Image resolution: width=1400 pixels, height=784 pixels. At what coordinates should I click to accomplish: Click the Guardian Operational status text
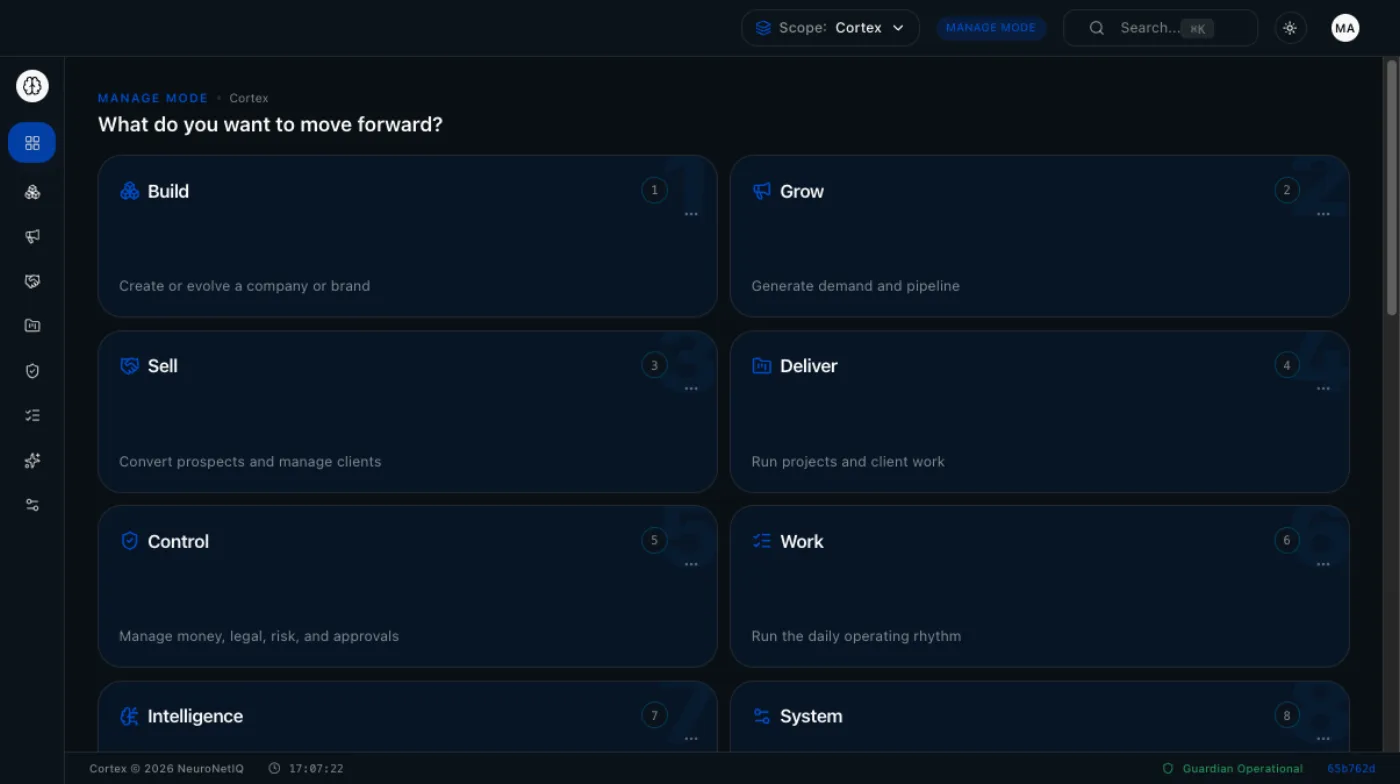click(1243, 769)
